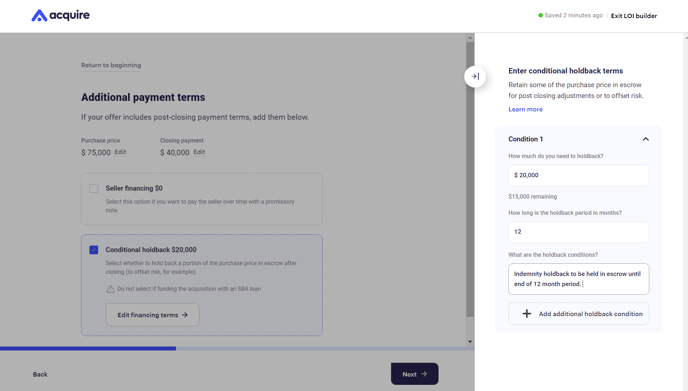
Task: Open the Learn more link
Action: (525, 109)
